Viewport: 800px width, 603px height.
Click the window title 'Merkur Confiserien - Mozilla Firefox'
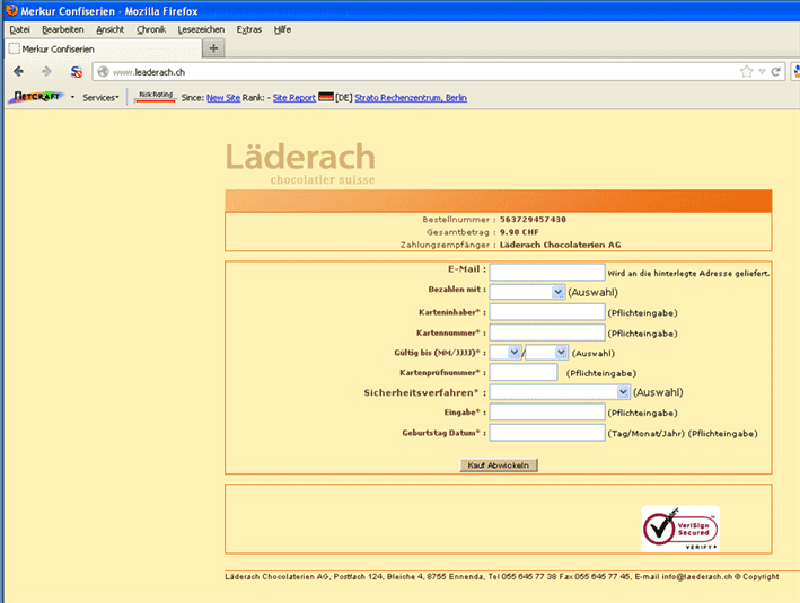(109, 11)
